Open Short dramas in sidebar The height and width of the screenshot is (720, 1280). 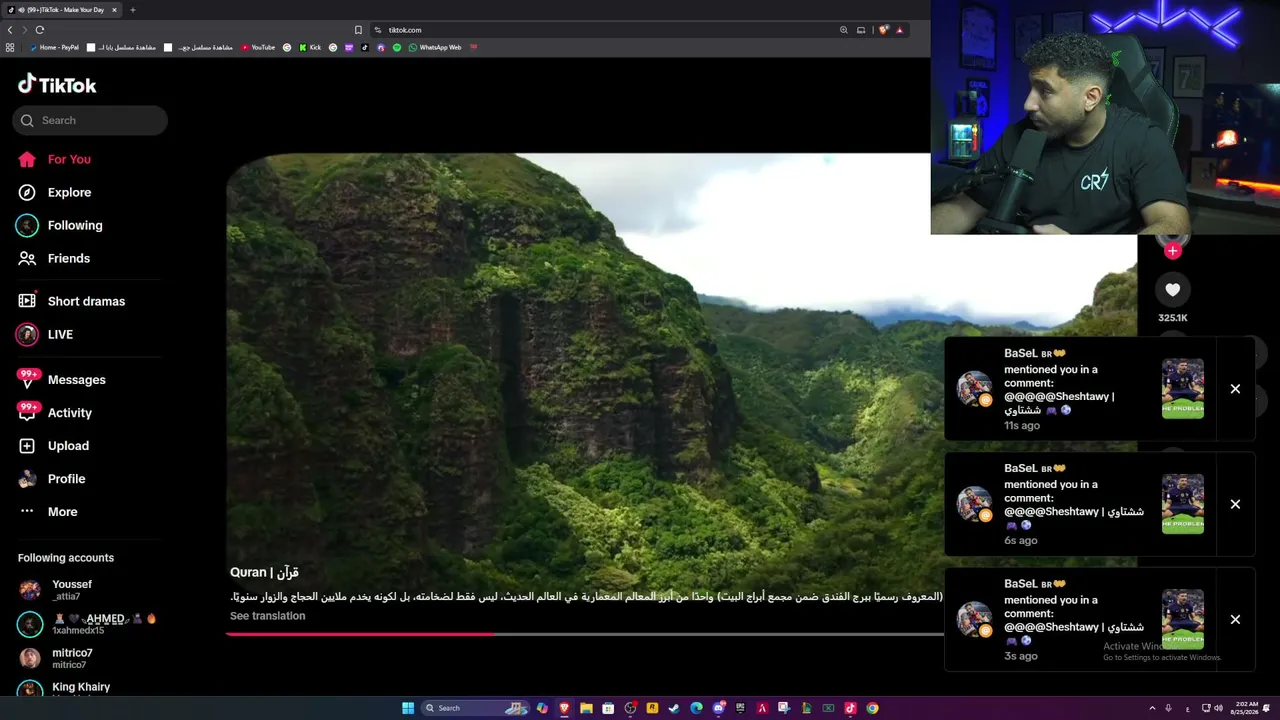71,301
